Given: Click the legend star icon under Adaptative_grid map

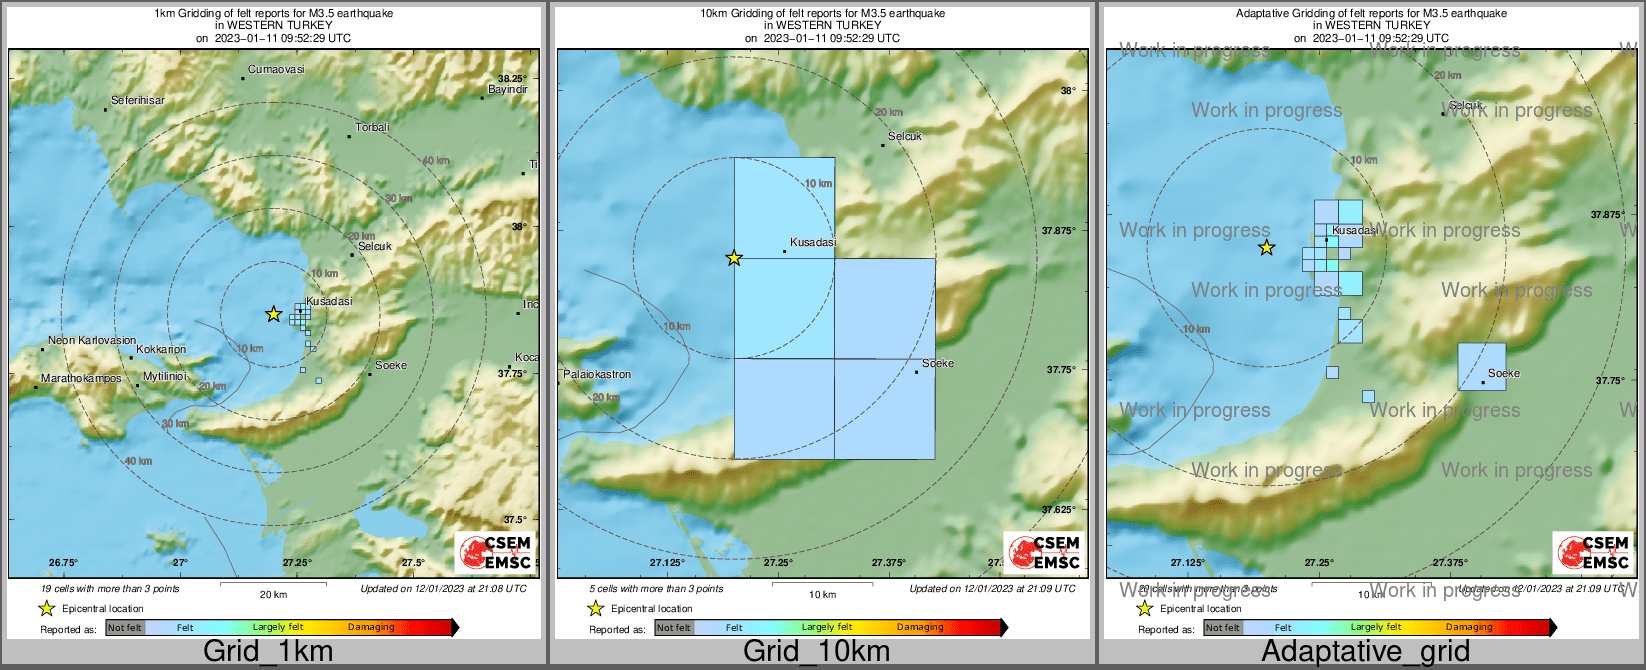Looking at the screenshot, I should point(1145,608).
